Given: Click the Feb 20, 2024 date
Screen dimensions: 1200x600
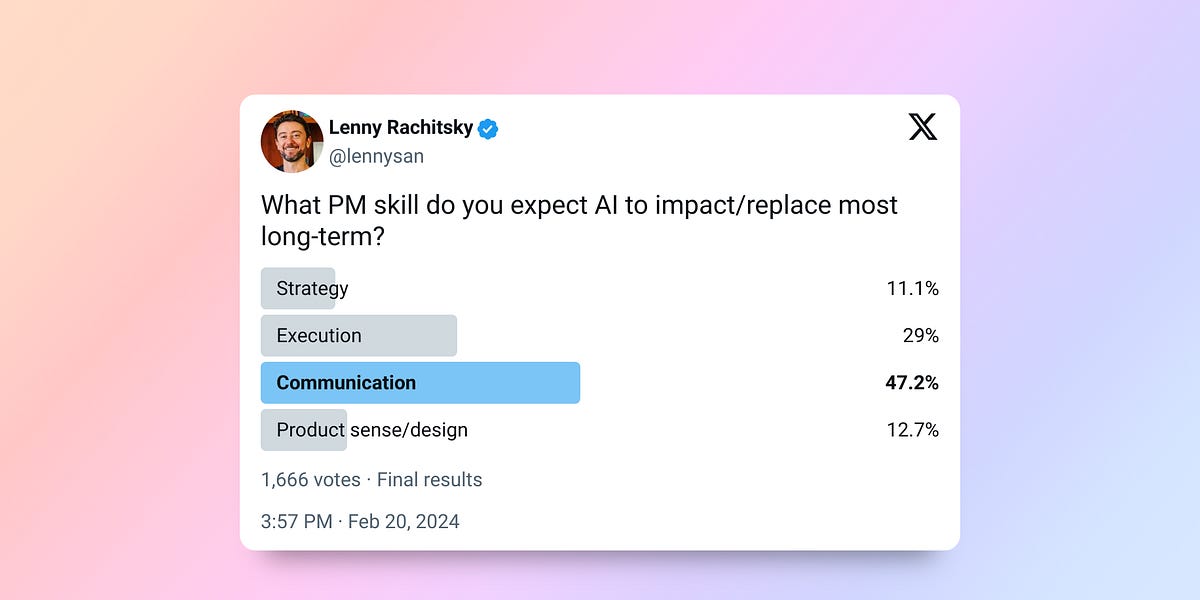Looking at the screenshot, I should pos(403,521).
